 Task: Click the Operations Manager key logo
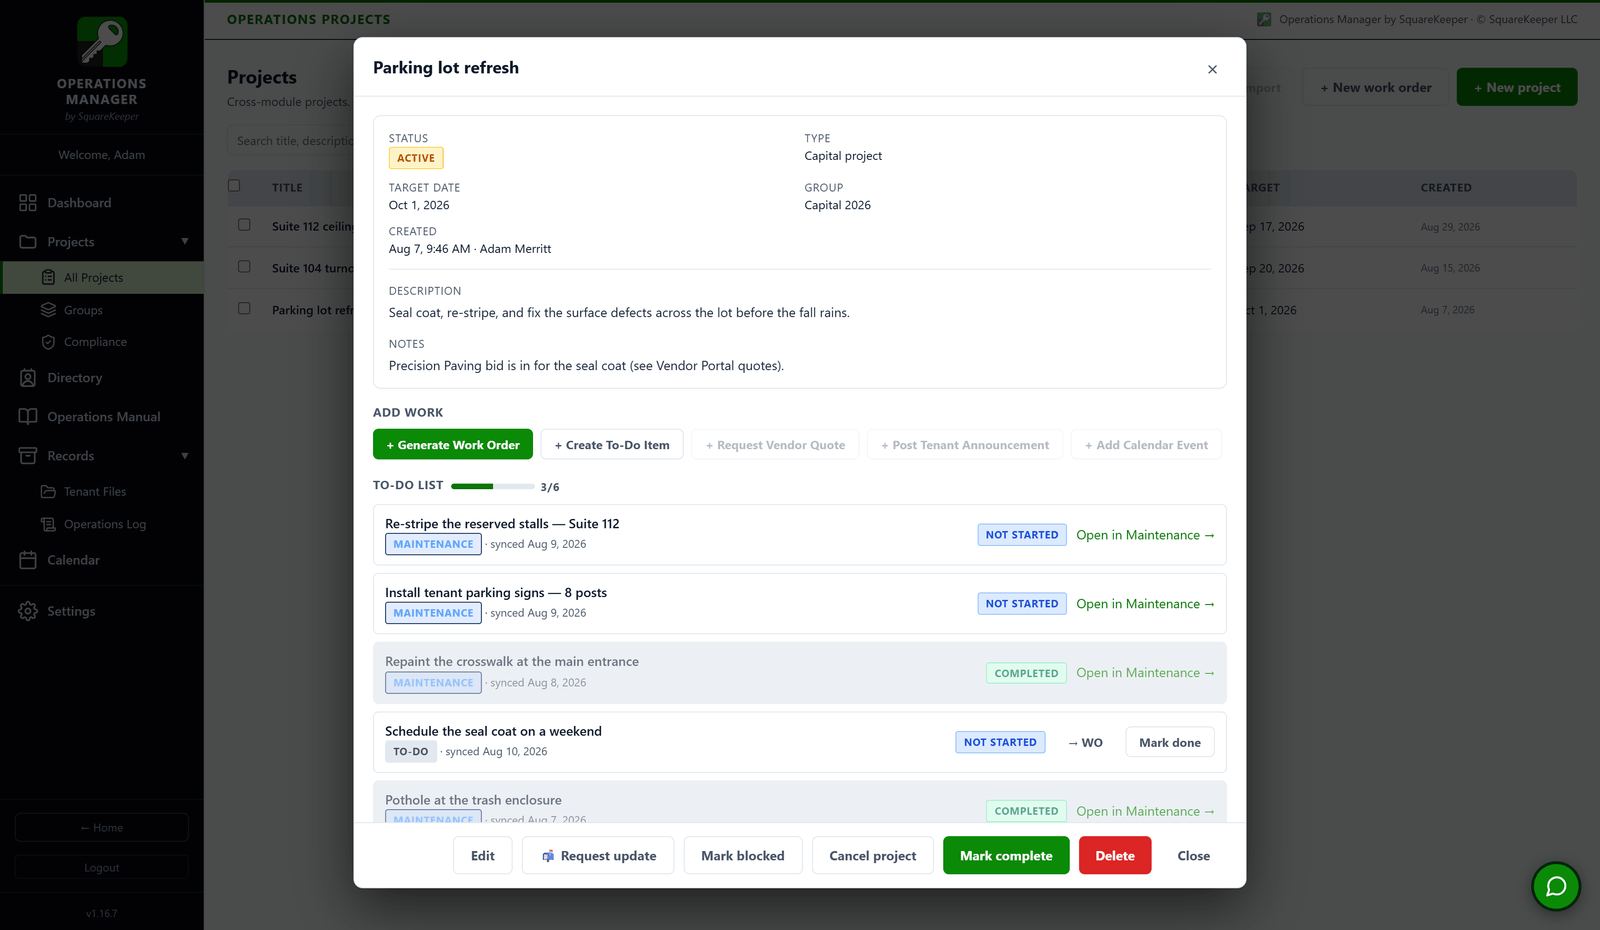(102, 42)
